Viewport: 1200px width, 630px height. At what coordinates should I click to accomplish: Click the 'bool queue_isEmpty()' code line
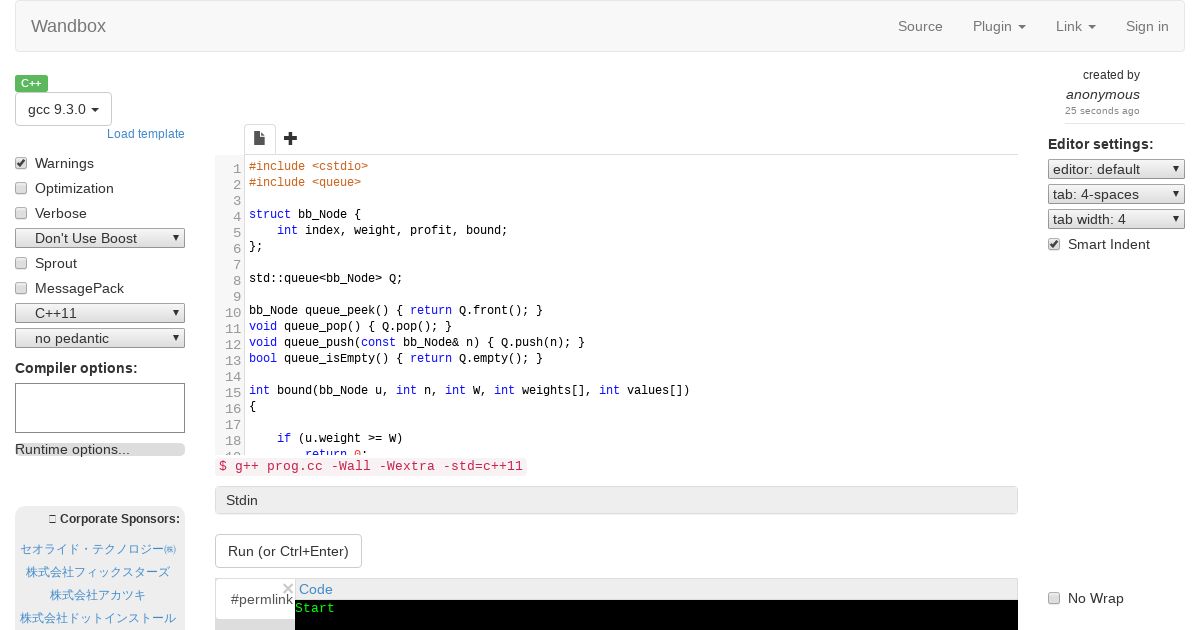(396, 358)
